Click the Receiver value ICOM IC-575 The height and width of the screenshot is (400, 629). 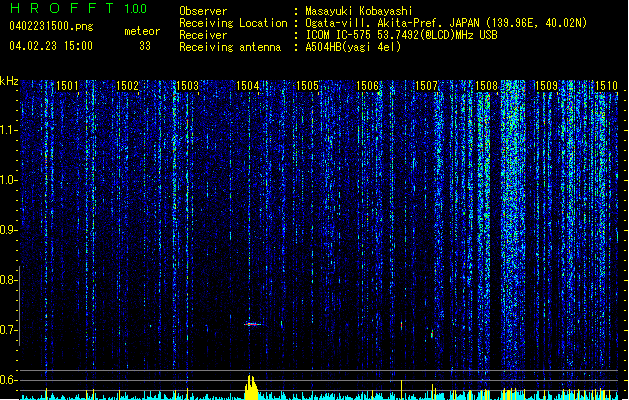click(x=339, y=35)
